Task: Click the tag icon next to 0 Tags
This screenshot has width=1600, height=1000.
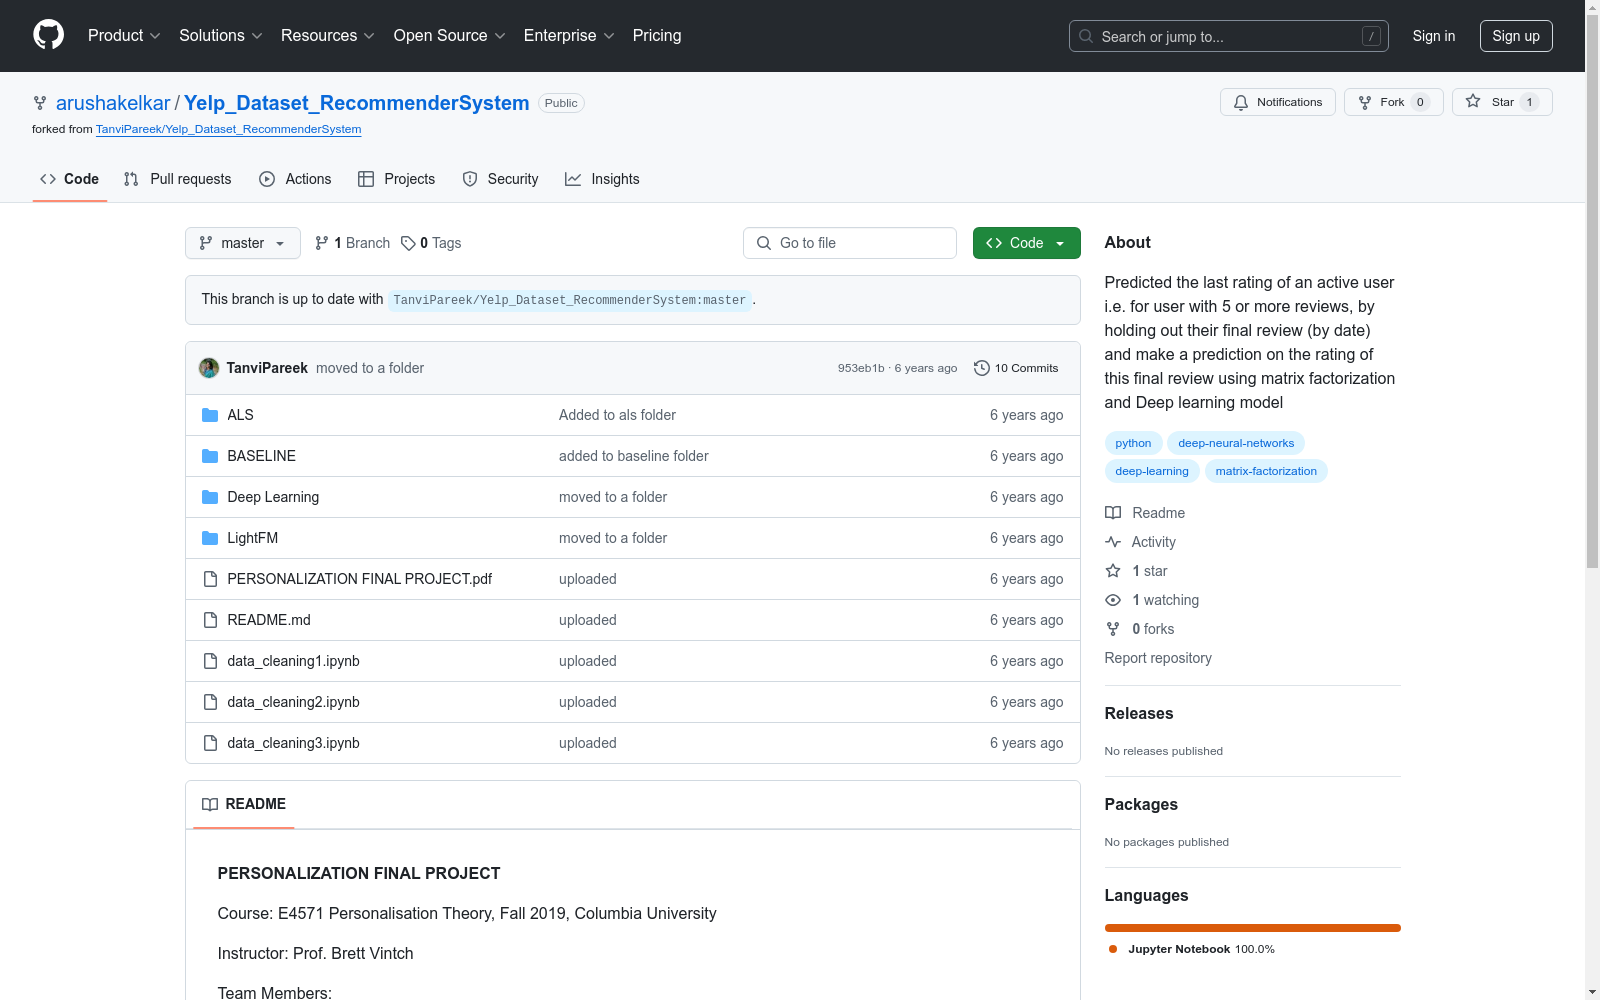Action: click(408, 243)
